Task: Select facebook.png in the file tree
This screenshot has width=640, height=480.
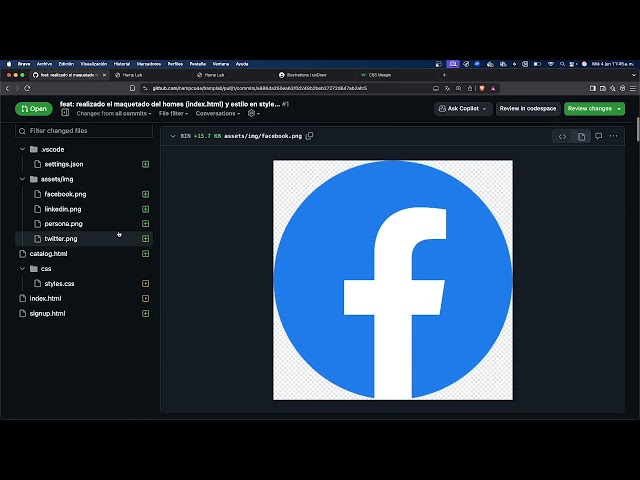Action: coord(84,194)
